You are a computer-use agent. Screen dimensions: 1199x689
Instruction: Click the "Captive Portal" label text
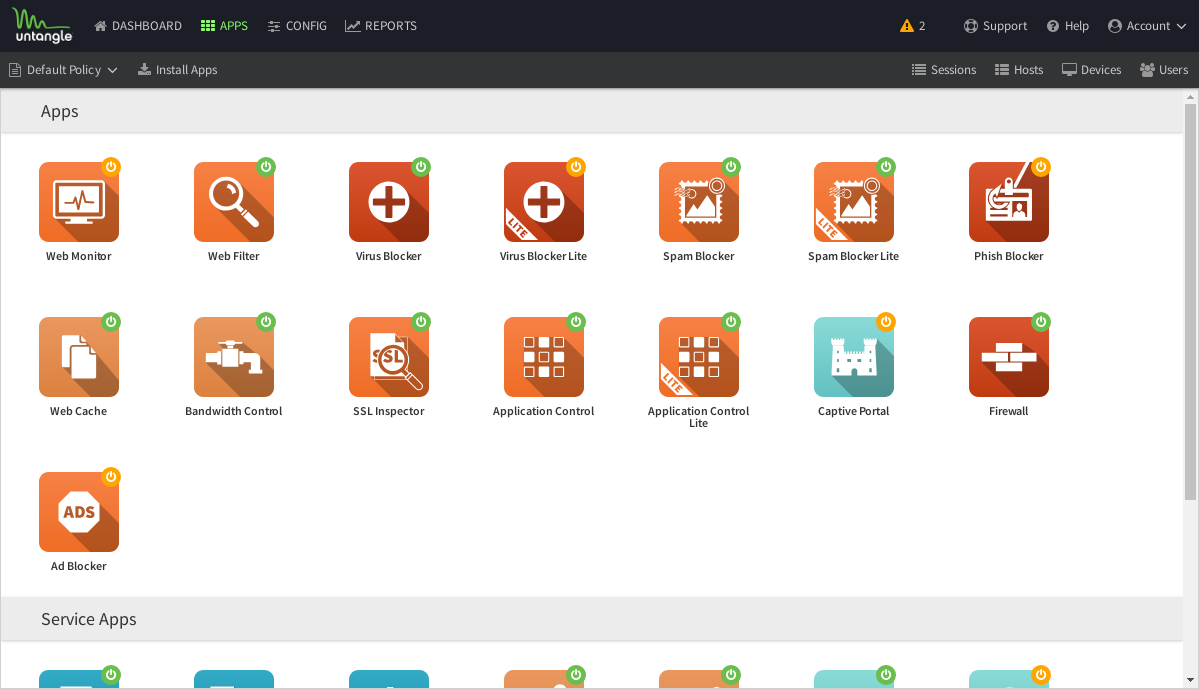(x=853, y=411)
